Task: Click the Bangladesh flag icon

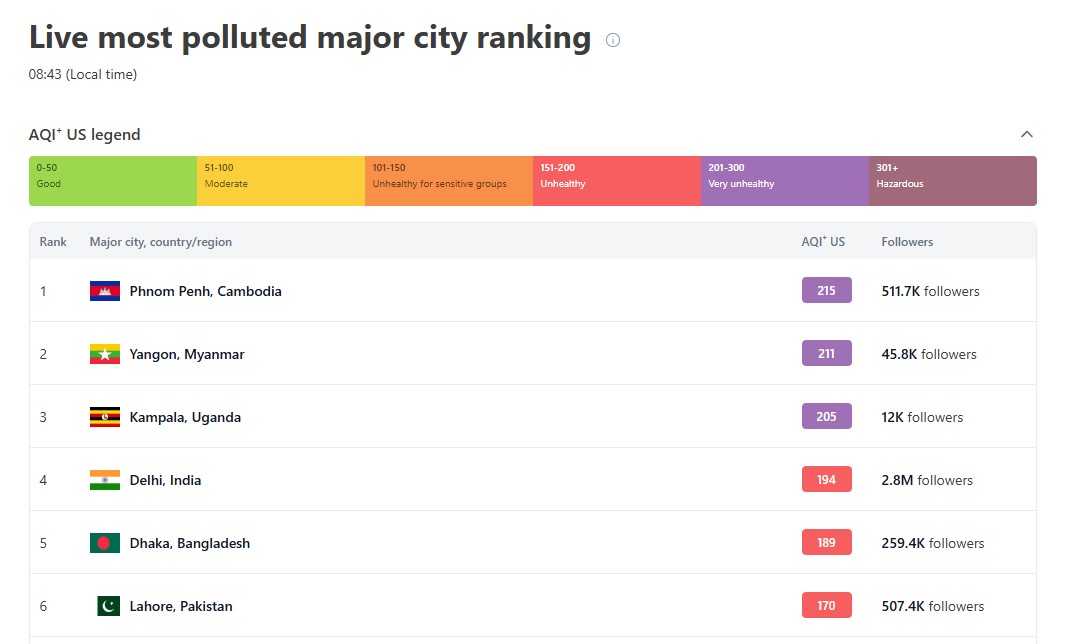Action: [x=105, y=543]
